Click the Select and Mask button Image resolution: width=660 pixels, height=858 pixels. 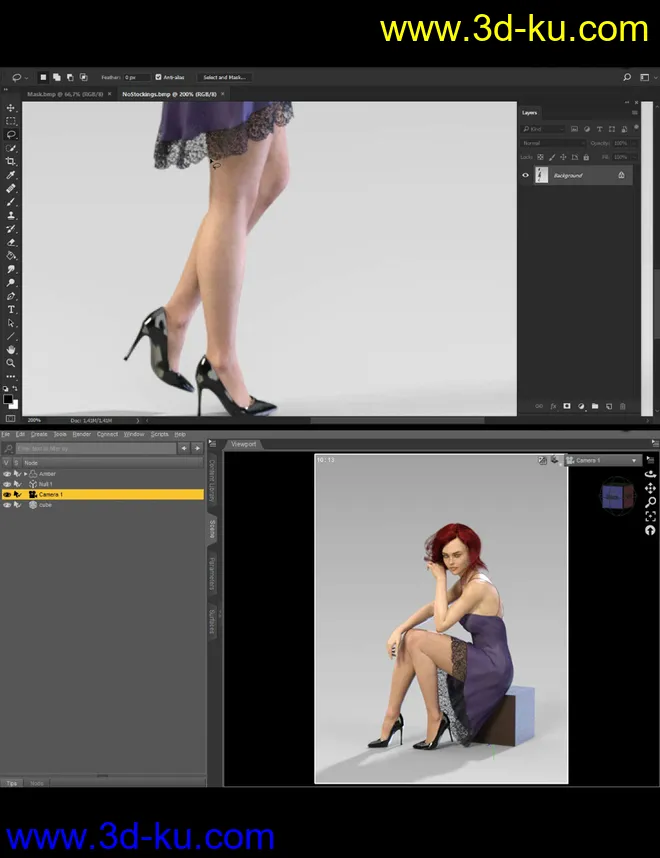[224, 77]
